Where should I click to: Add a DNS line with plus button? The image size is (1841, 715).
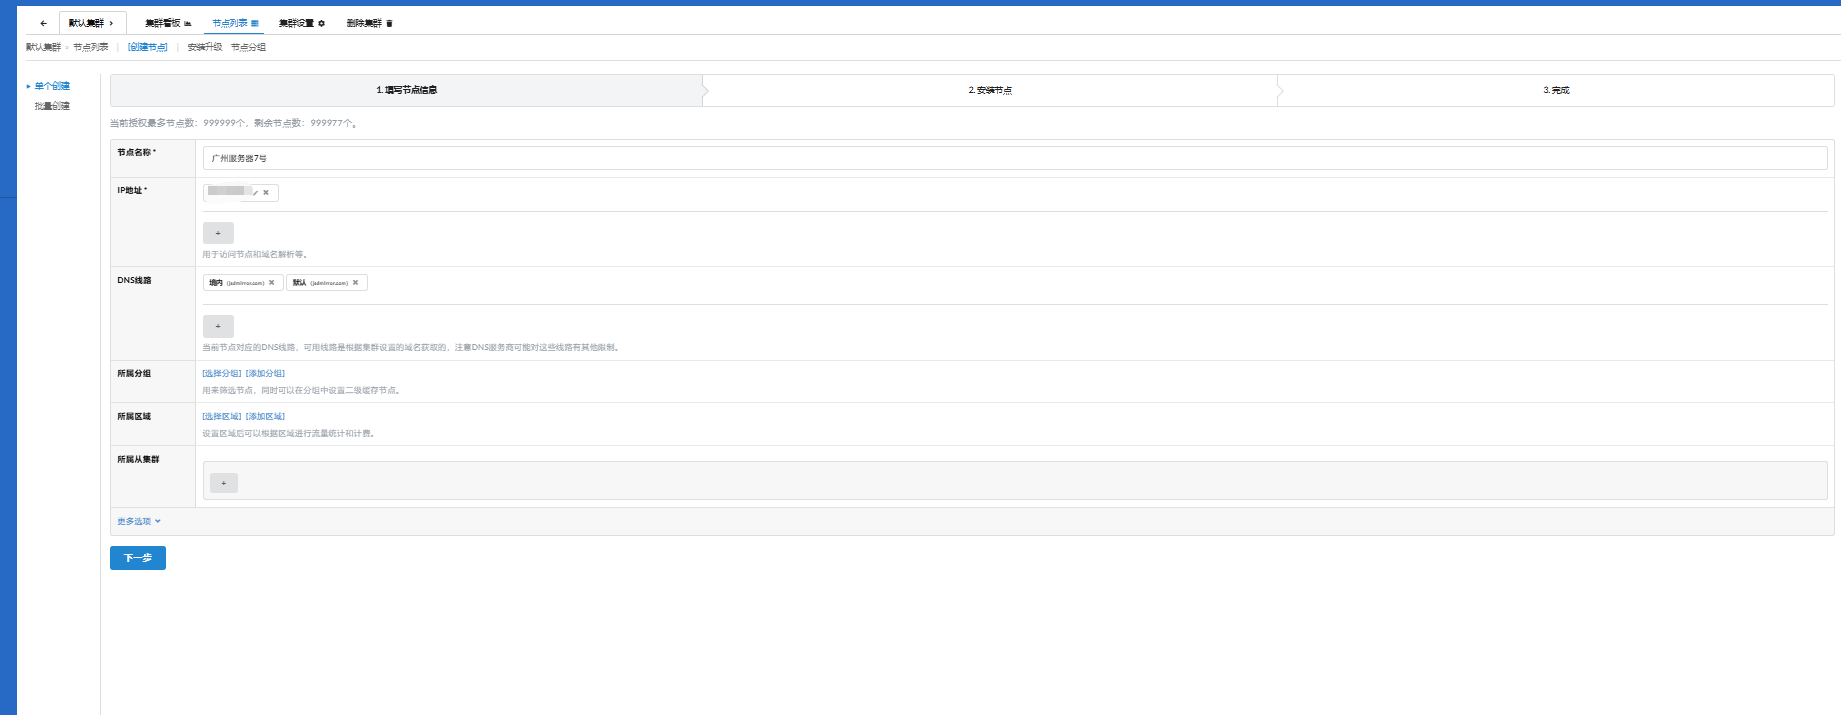(x=218, y=326)
